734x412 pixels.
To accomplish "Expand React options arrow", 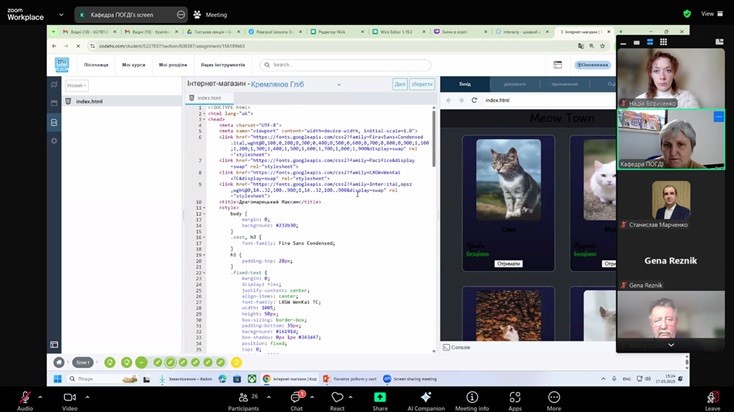I will click(350, 397).
